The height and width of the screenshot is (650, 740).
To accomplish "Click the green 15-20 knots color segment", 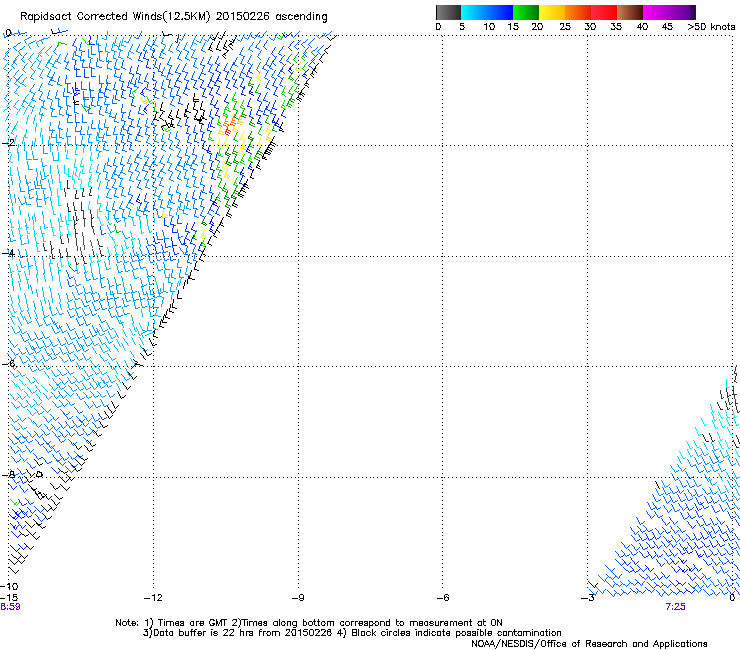I will pyautogui.click(x=526, y=12).
